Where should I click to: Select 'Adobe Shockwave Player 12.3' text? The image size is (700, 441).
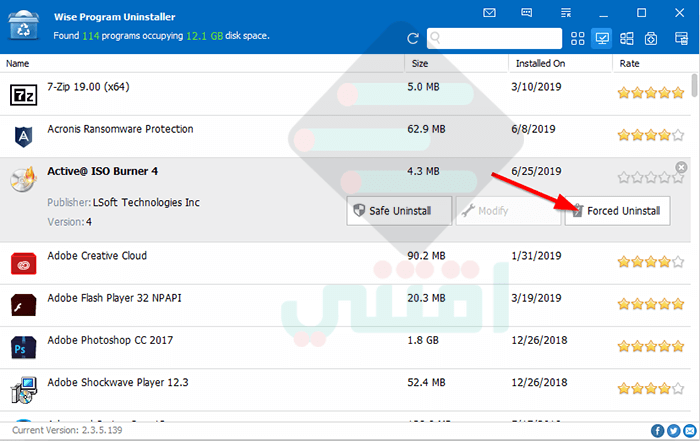click(x=118, y=383)
